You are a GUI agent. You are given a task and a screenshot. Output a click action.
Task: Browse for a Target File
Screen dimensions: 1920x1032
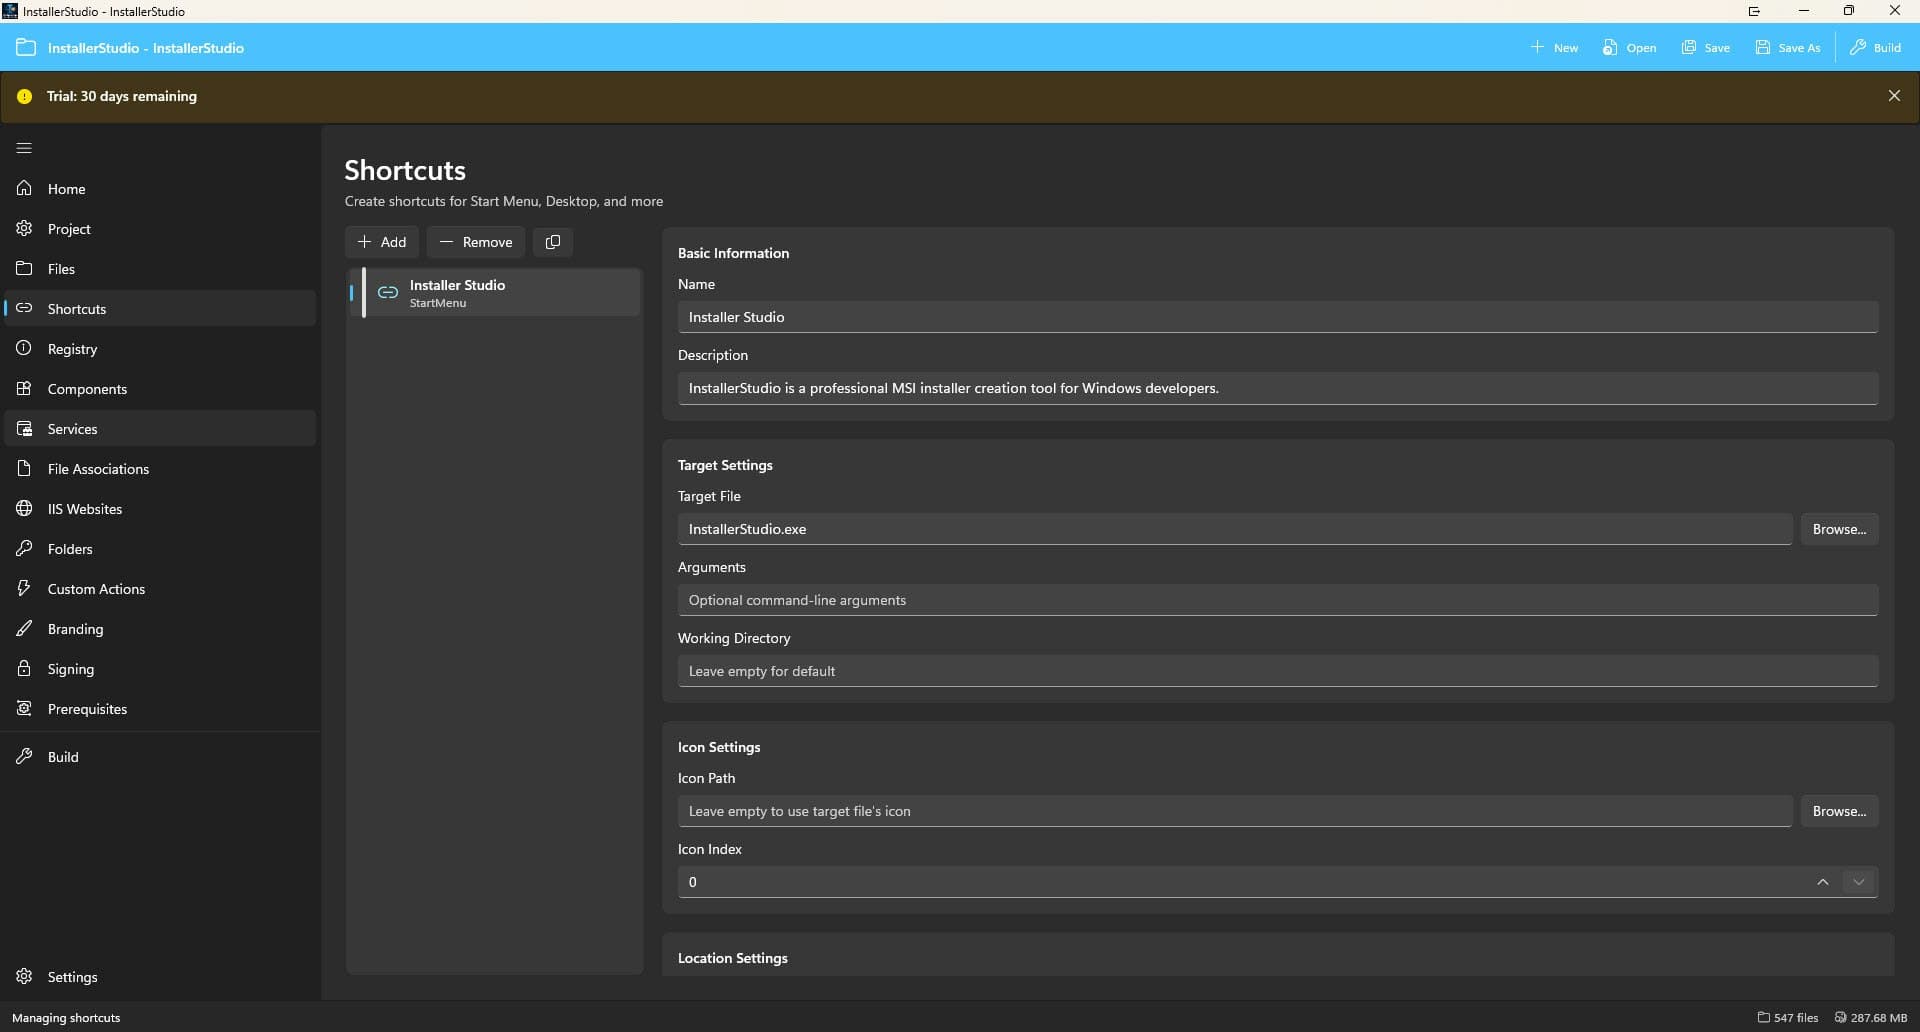tap(1839, 528)
